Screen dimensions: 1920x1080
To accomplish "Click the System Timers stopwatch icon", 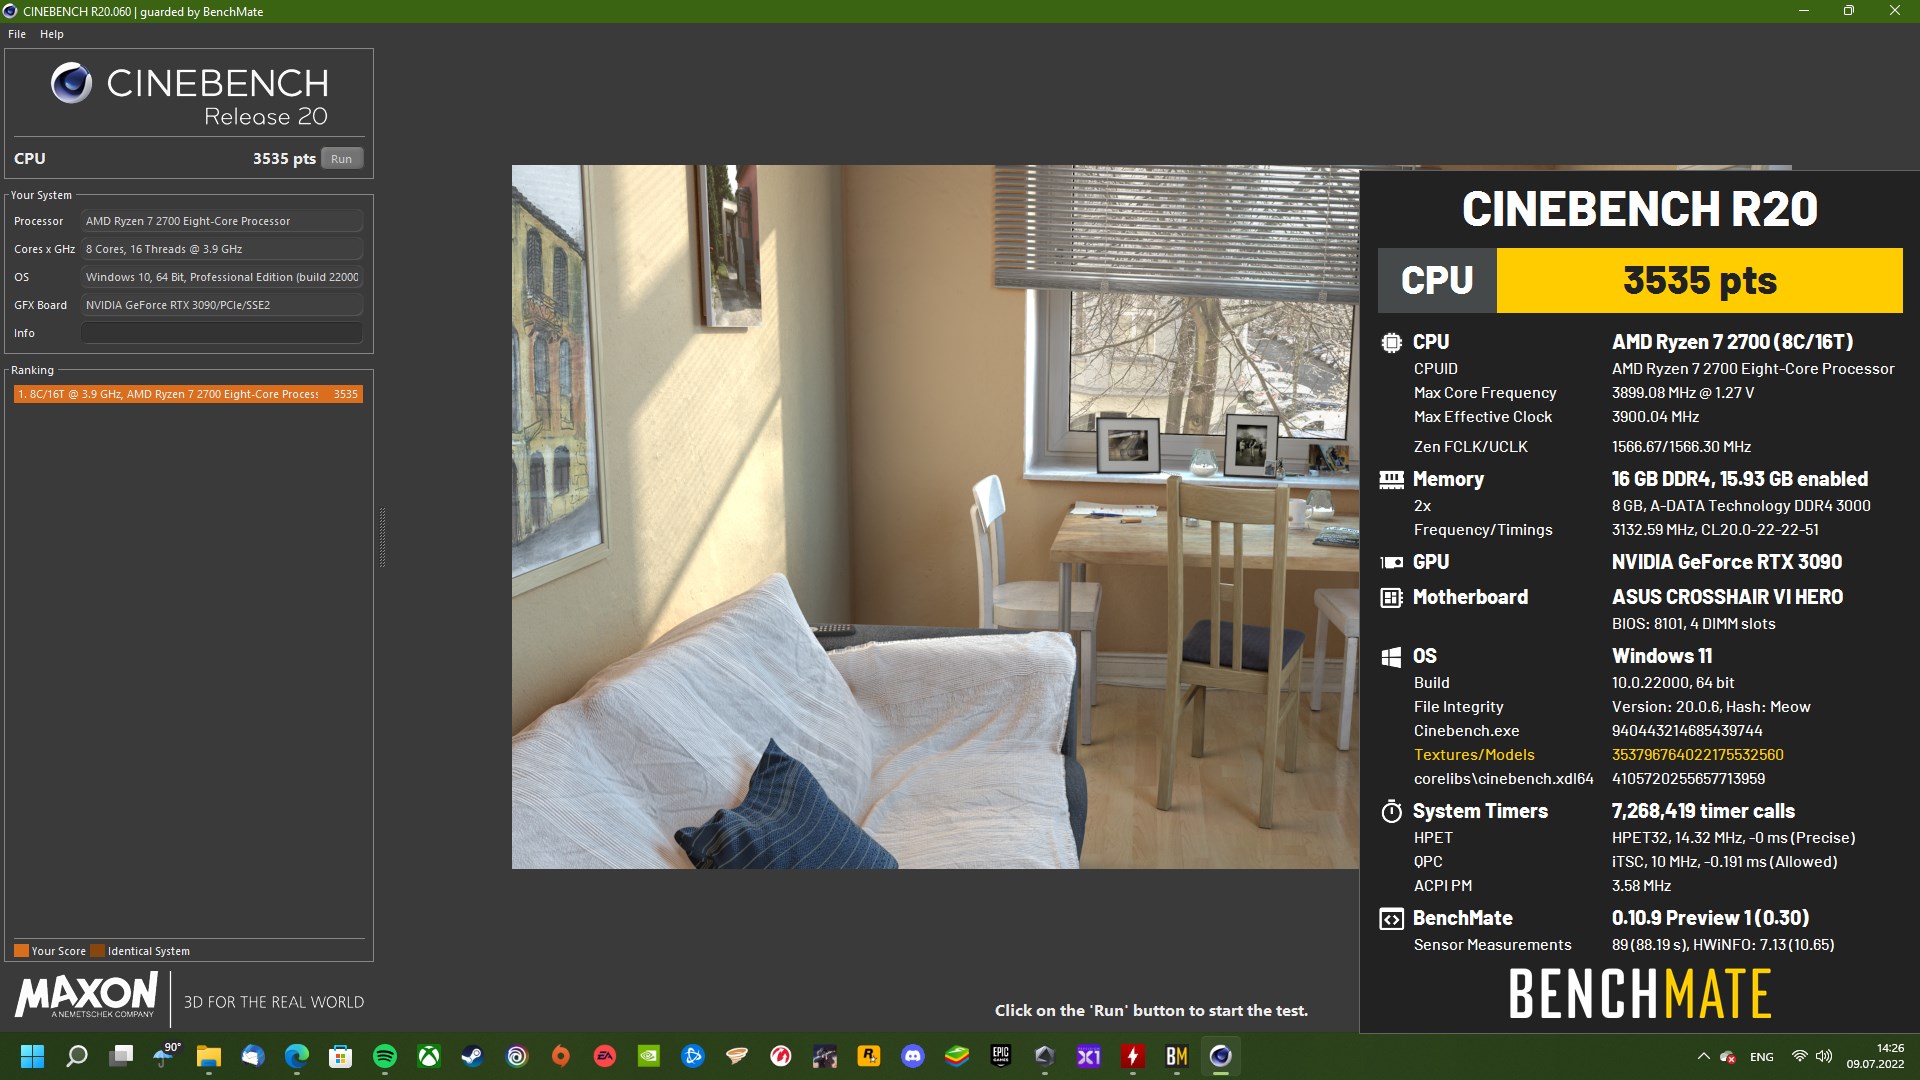I will 1391,811.
